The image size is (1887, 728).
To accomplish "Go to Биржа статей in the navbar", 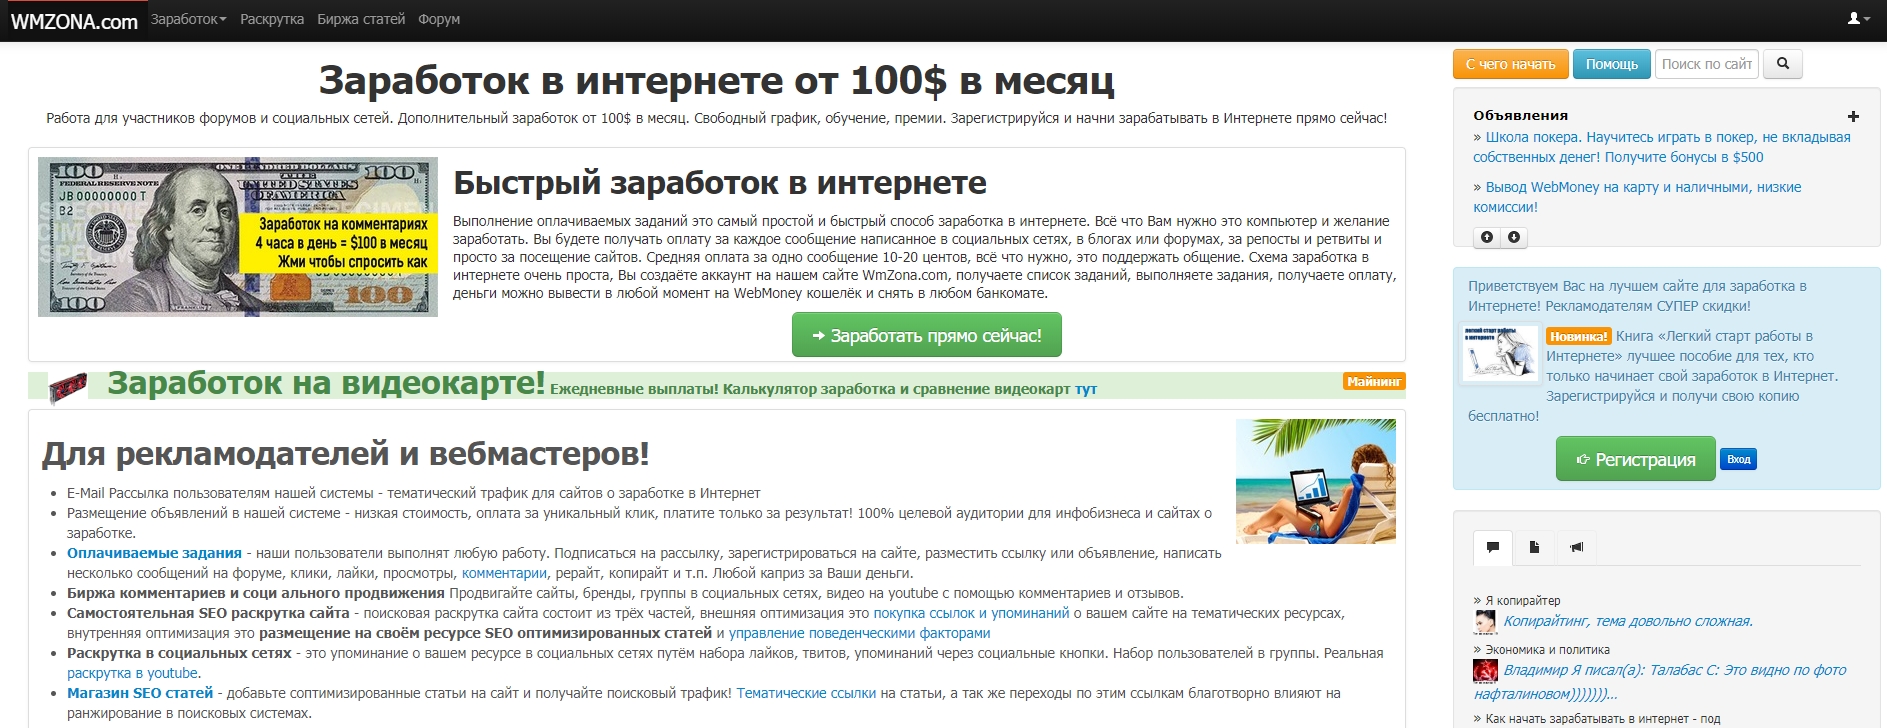I will pos(361,19).
